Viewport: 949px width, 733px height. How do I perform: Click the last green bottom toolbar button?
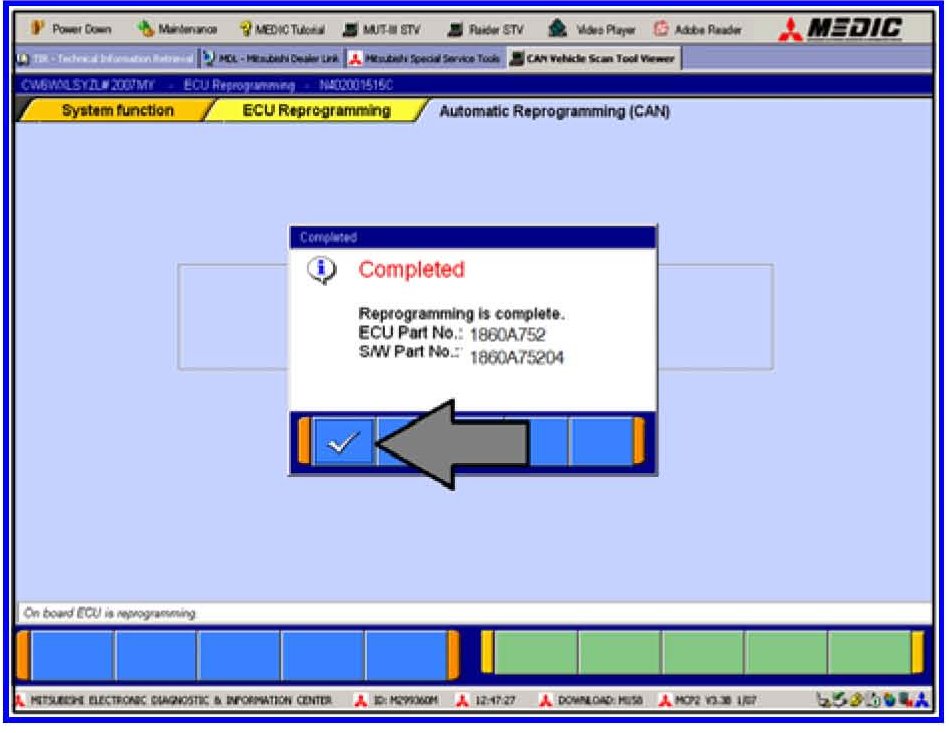[x=868, y=654]
